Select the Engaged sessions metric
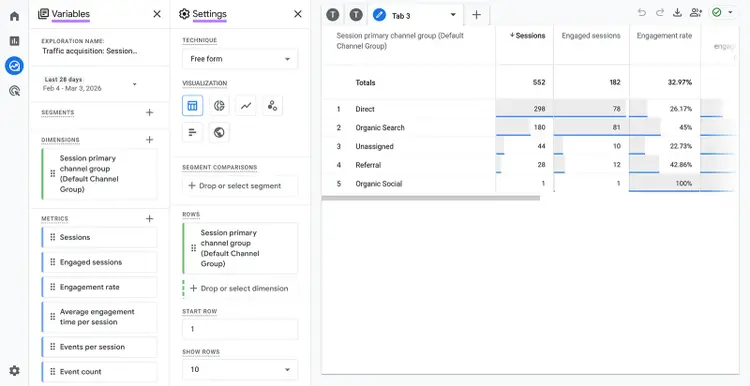 99,262
